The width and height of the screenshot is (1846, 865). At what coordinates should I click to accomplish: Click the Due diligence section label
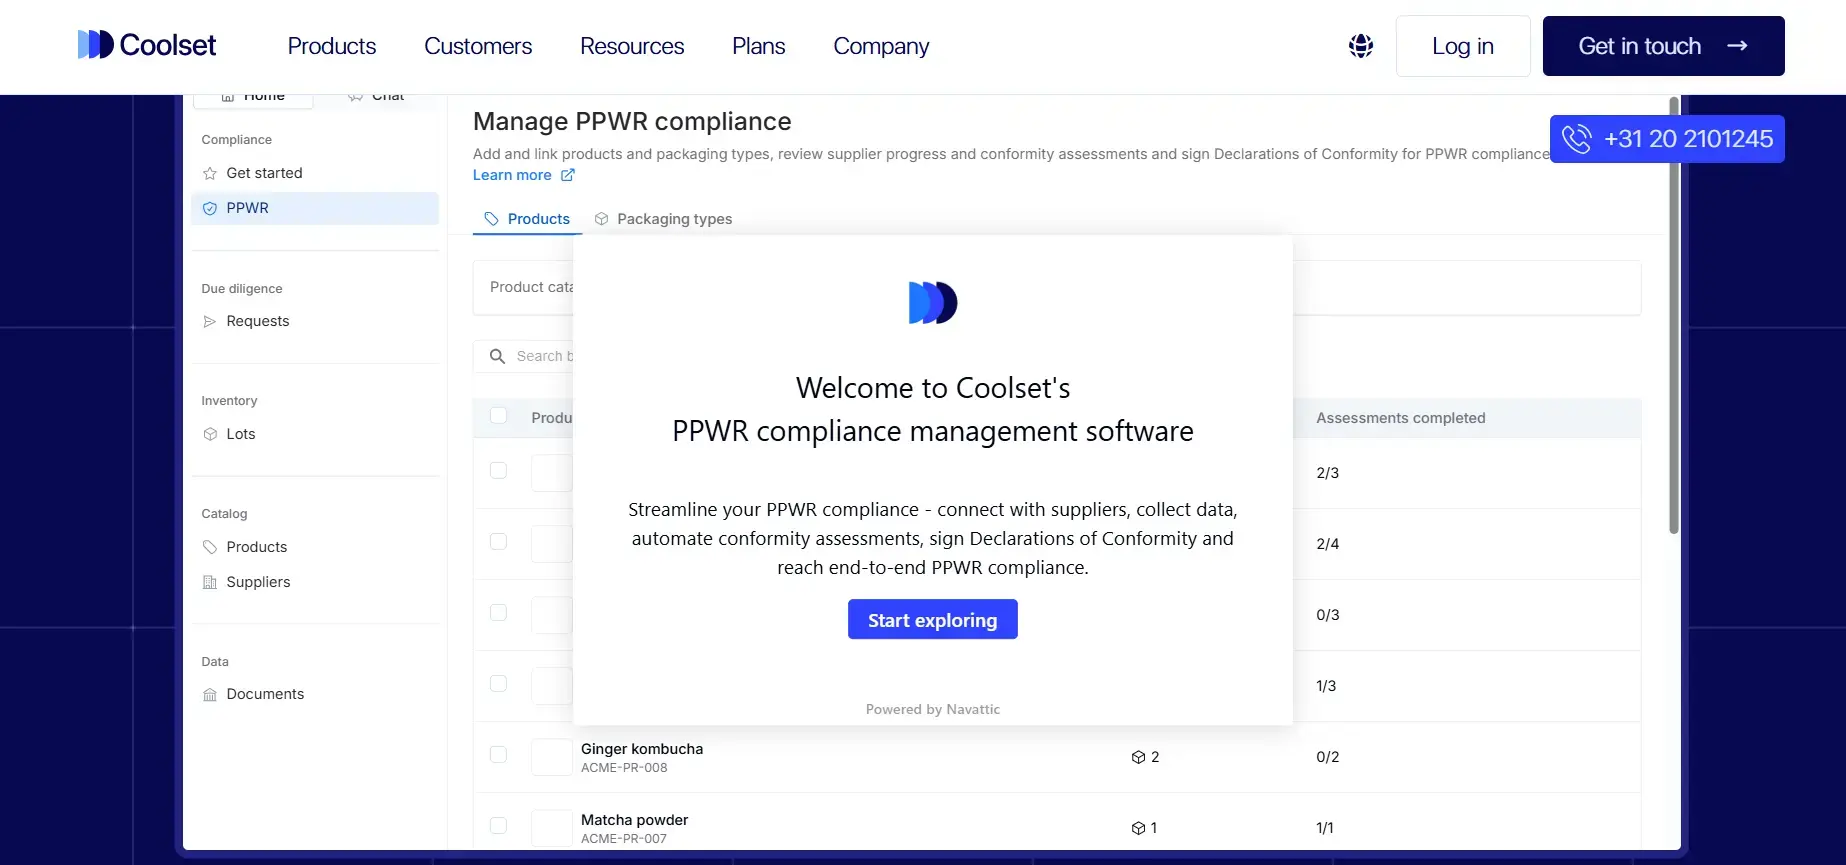click(242, 289)
